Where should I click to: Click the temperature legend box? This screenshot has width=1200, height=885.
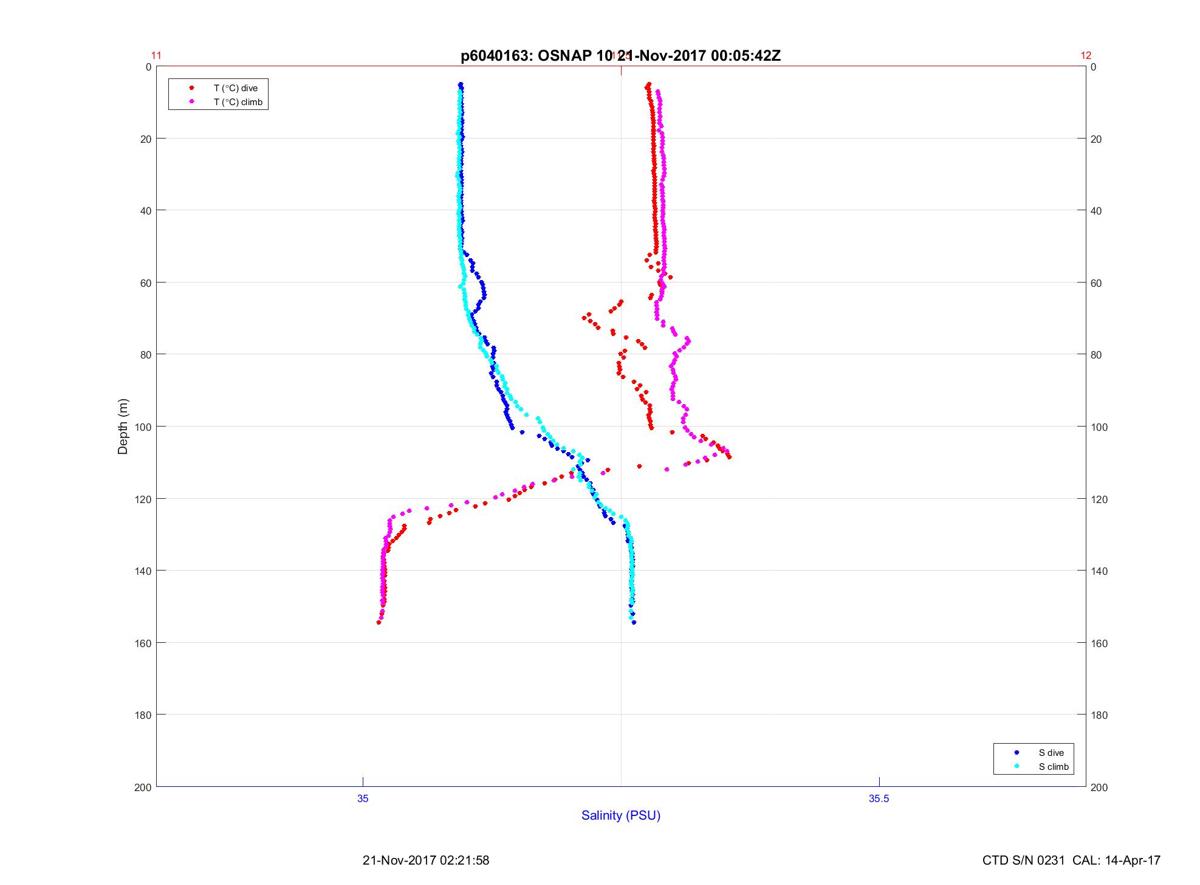220,95
